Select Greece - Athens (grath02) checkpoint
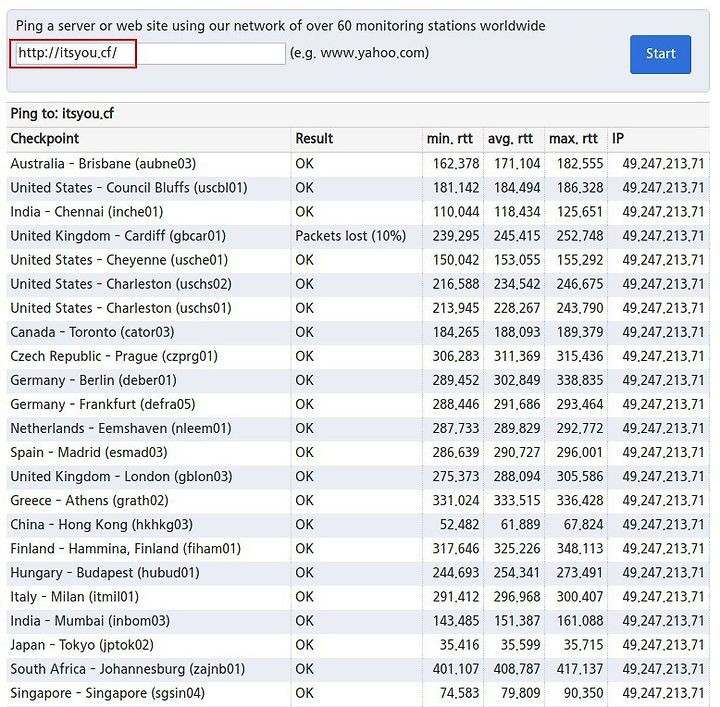Image resolution: width=720 pixels, height=707 pixels. pos(90,500)
